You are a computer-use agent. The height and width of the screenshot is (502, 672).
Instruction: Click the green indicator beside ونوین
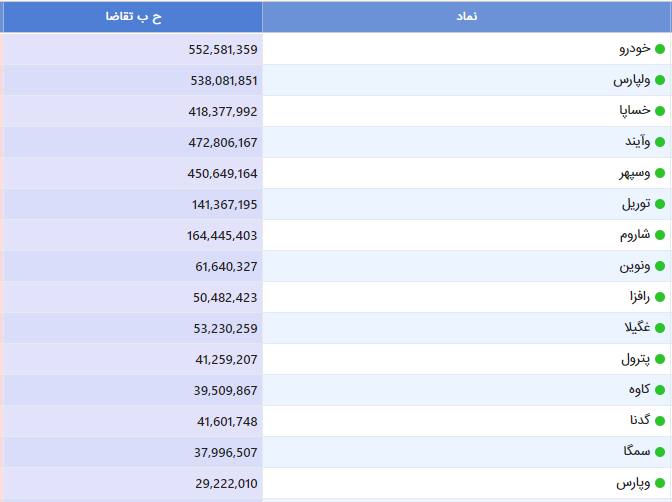point(660,266)
